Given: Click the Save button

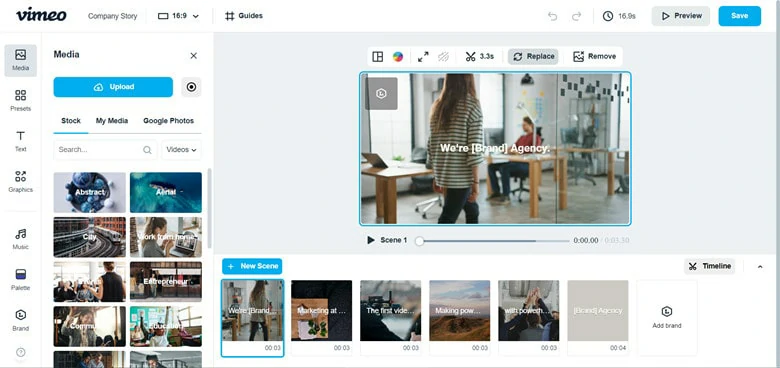Looking at the screenshot, I should click(x=740, y=16).
